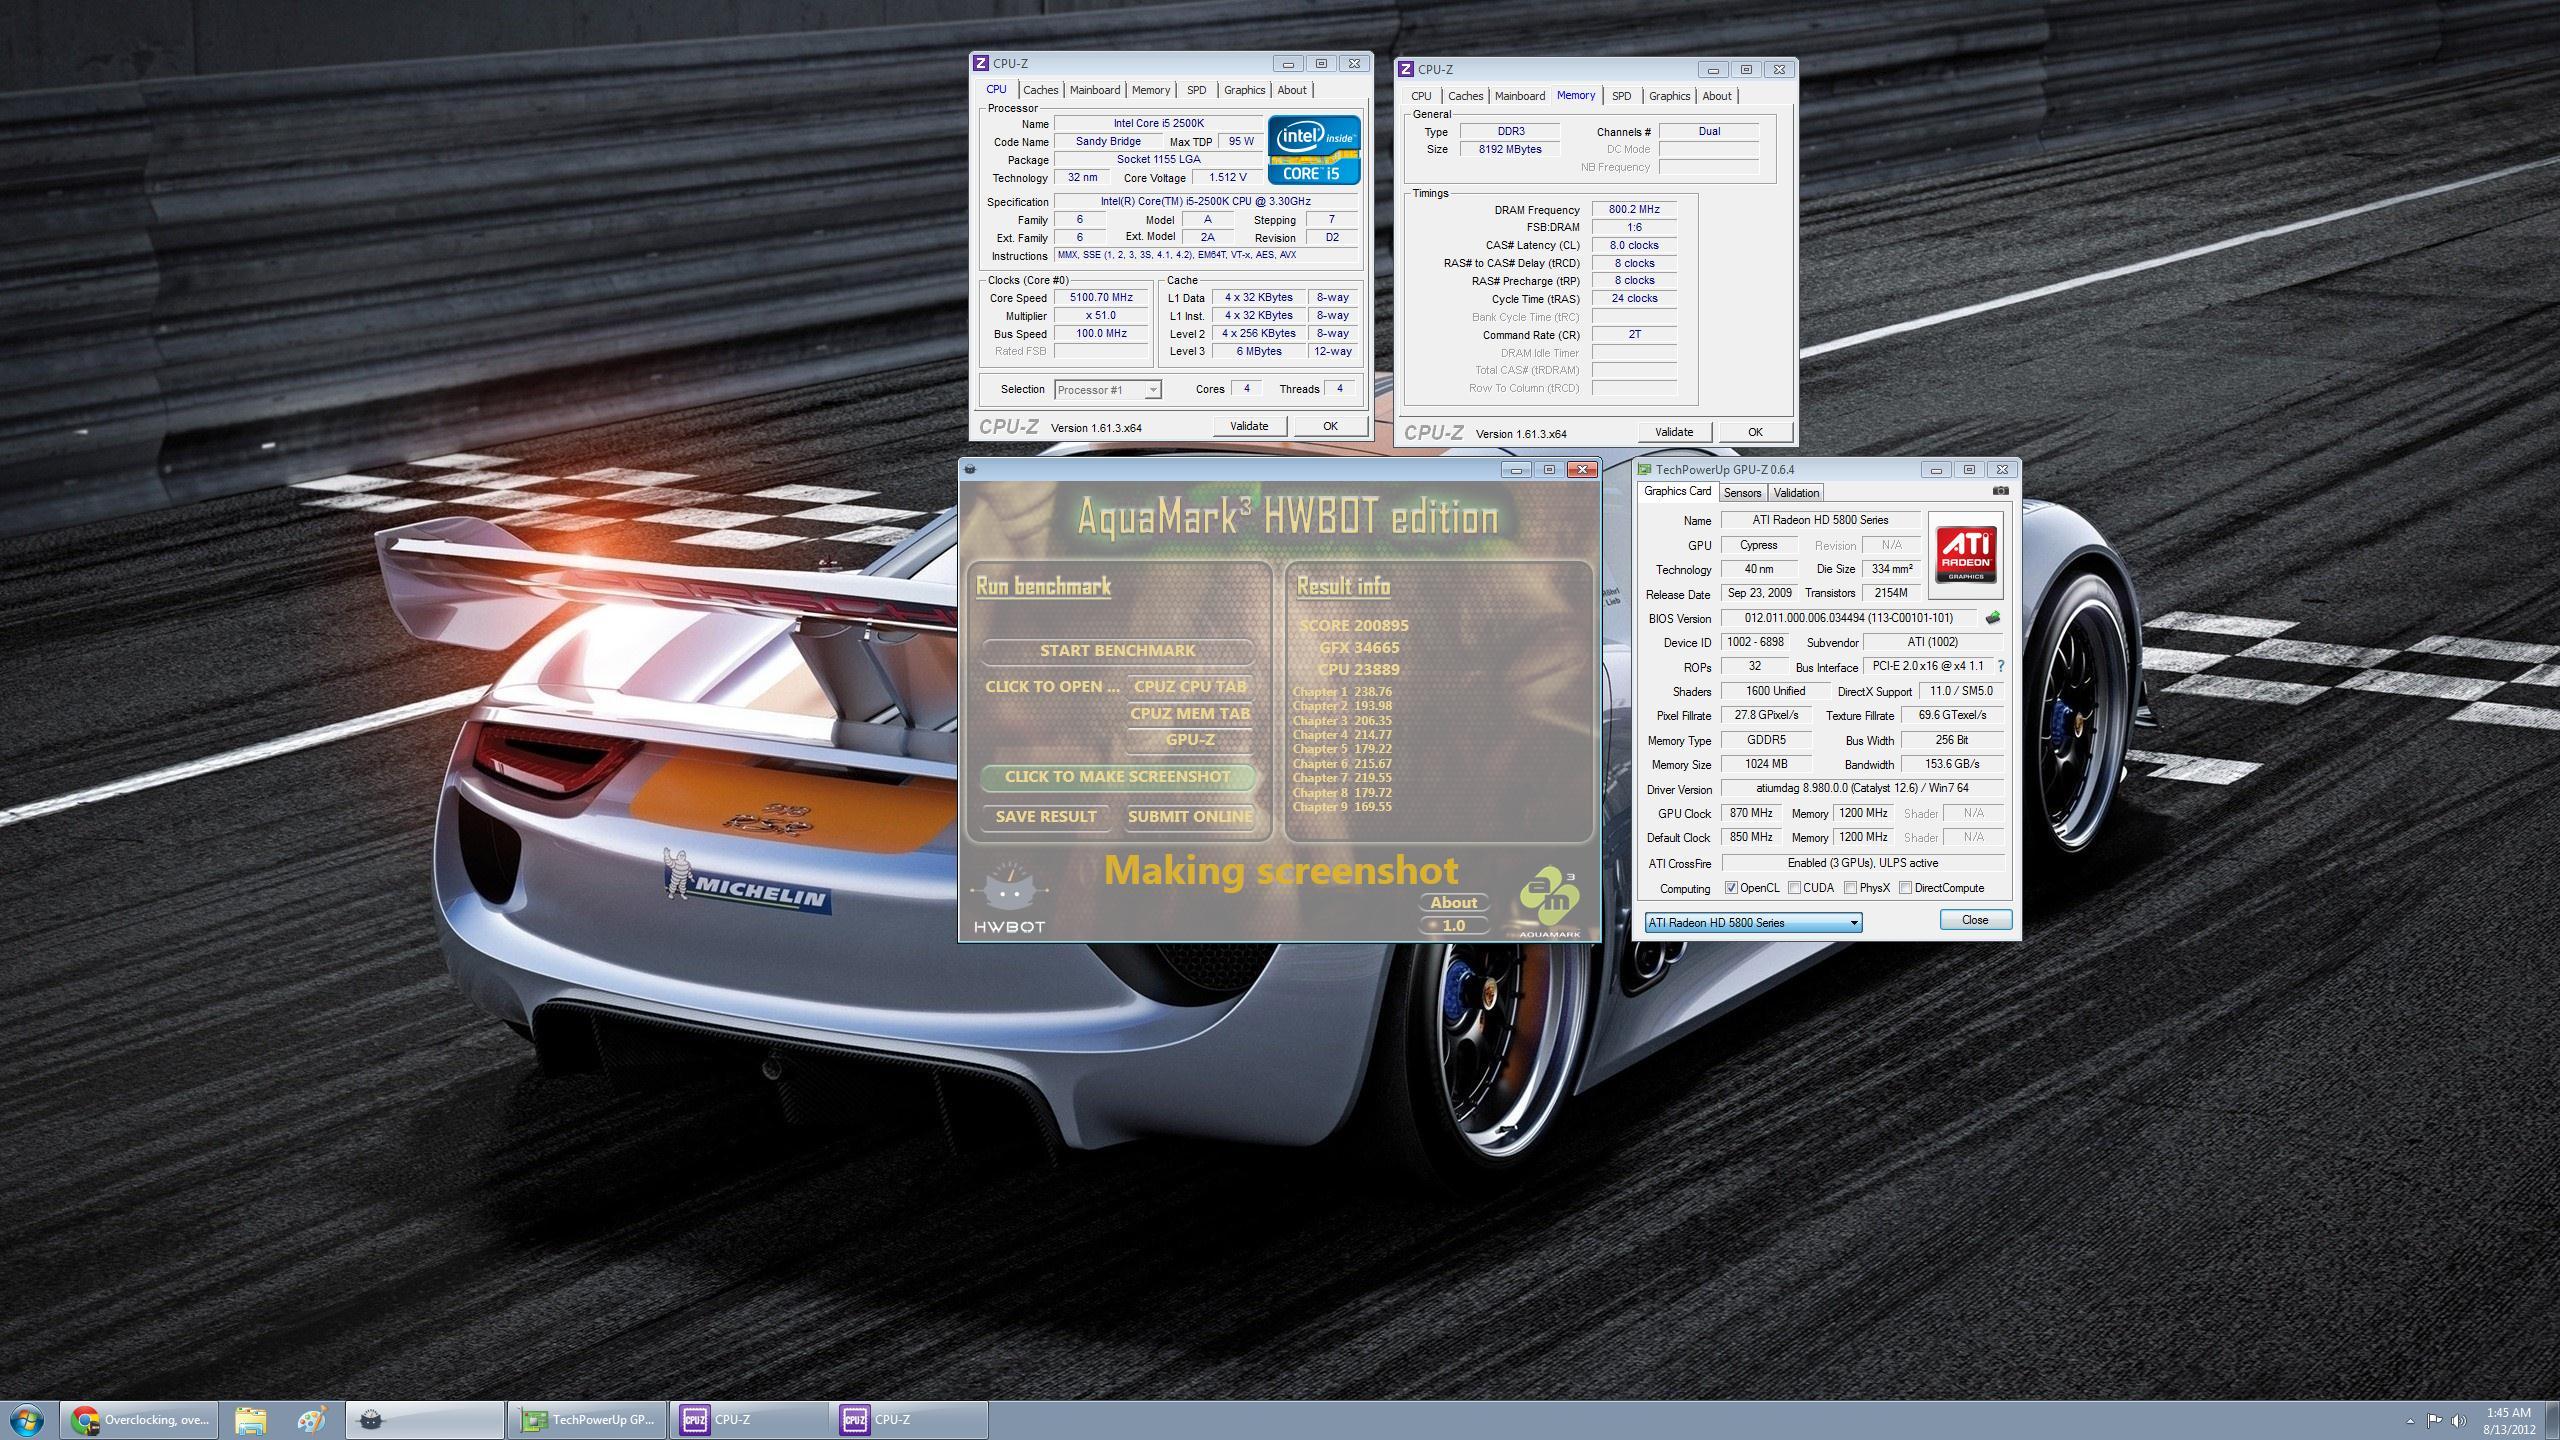Image resolution: width=2560 pixels, height=1440 pixels.
Task: Click CPUZ CPU TAB button
Action: (x=1190, y=687)
